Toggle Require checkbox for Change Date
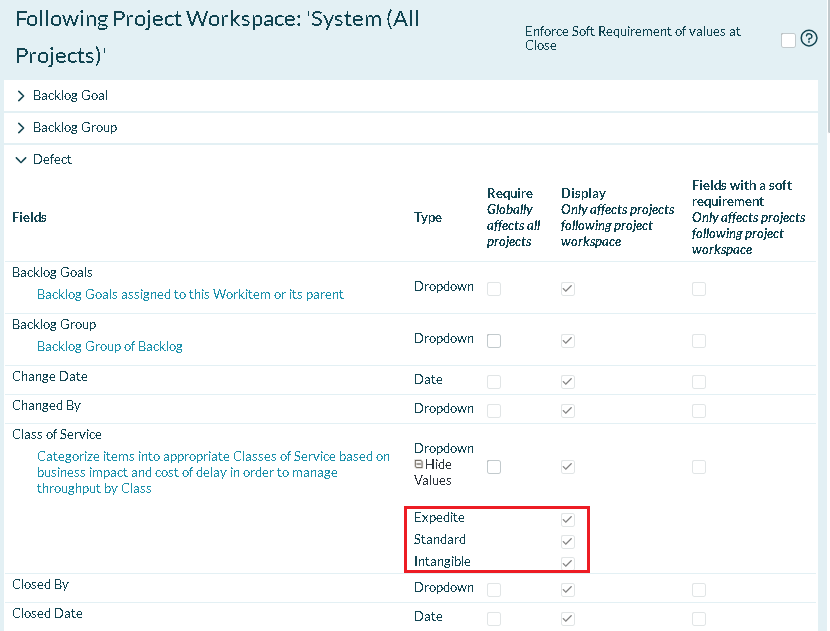This screenshot has width=830, height=631. coord(494,381)
